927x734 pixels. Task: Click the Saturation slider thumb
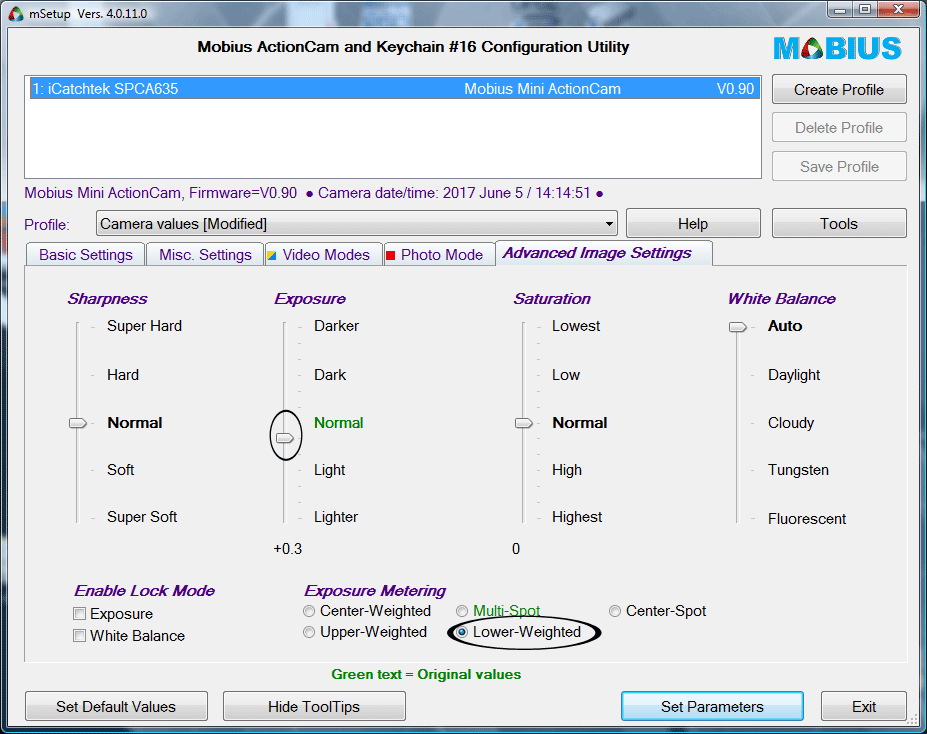[524, 423]
